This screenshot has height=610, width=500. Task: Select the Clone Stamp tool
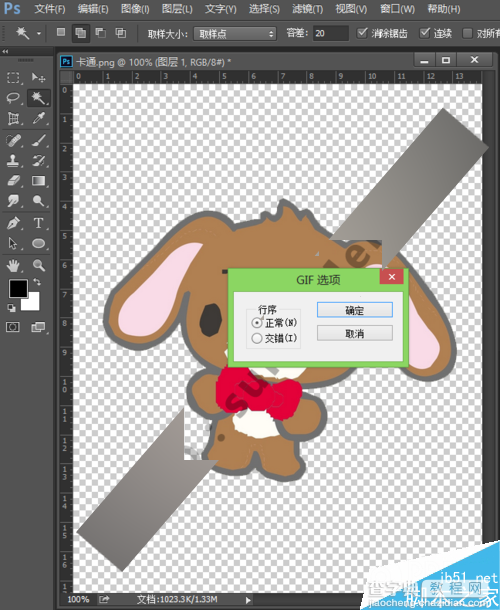[x=13, y=160]
